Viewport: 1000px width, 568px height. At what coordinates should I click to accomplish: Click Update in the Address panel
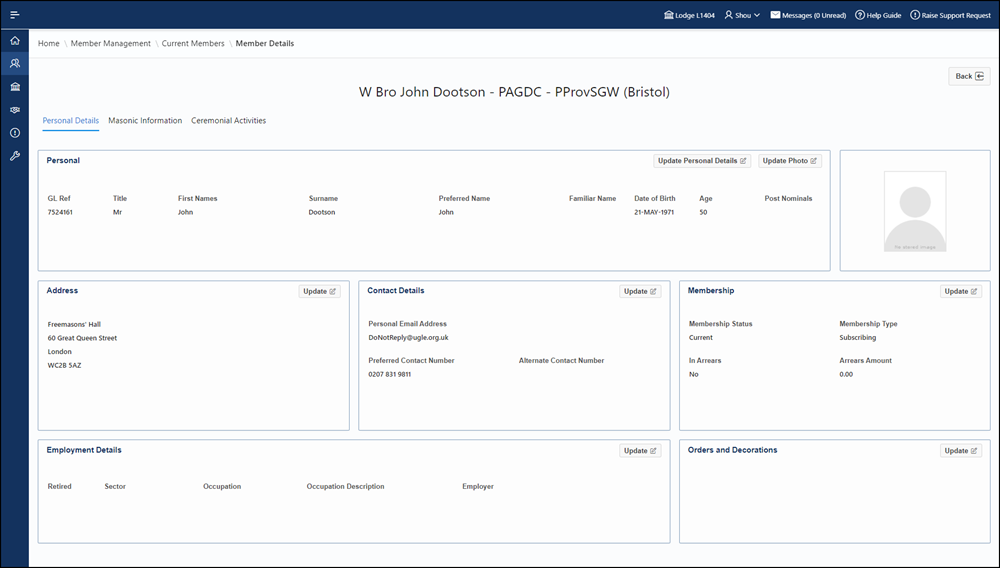click(x=320, y=291)
